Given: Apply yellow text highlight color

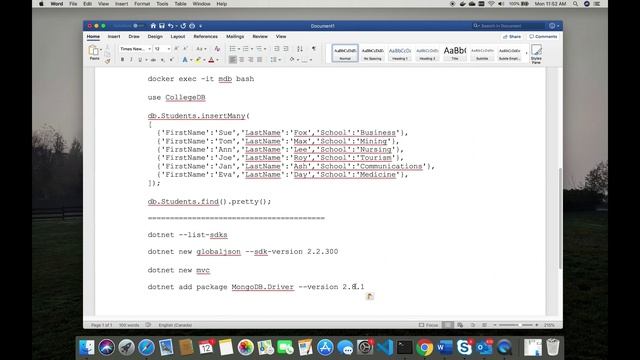Looking at the screenshot, I should coord(198,60).
